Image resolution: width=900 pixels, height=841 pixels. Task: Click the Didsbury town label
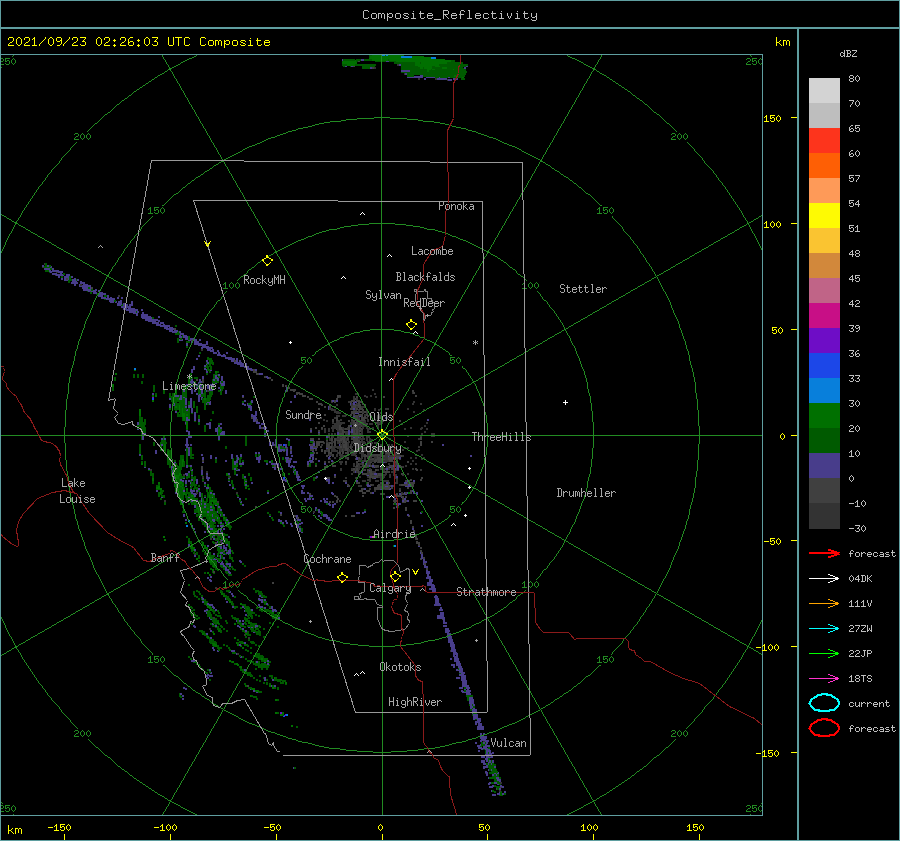[377, 448]
